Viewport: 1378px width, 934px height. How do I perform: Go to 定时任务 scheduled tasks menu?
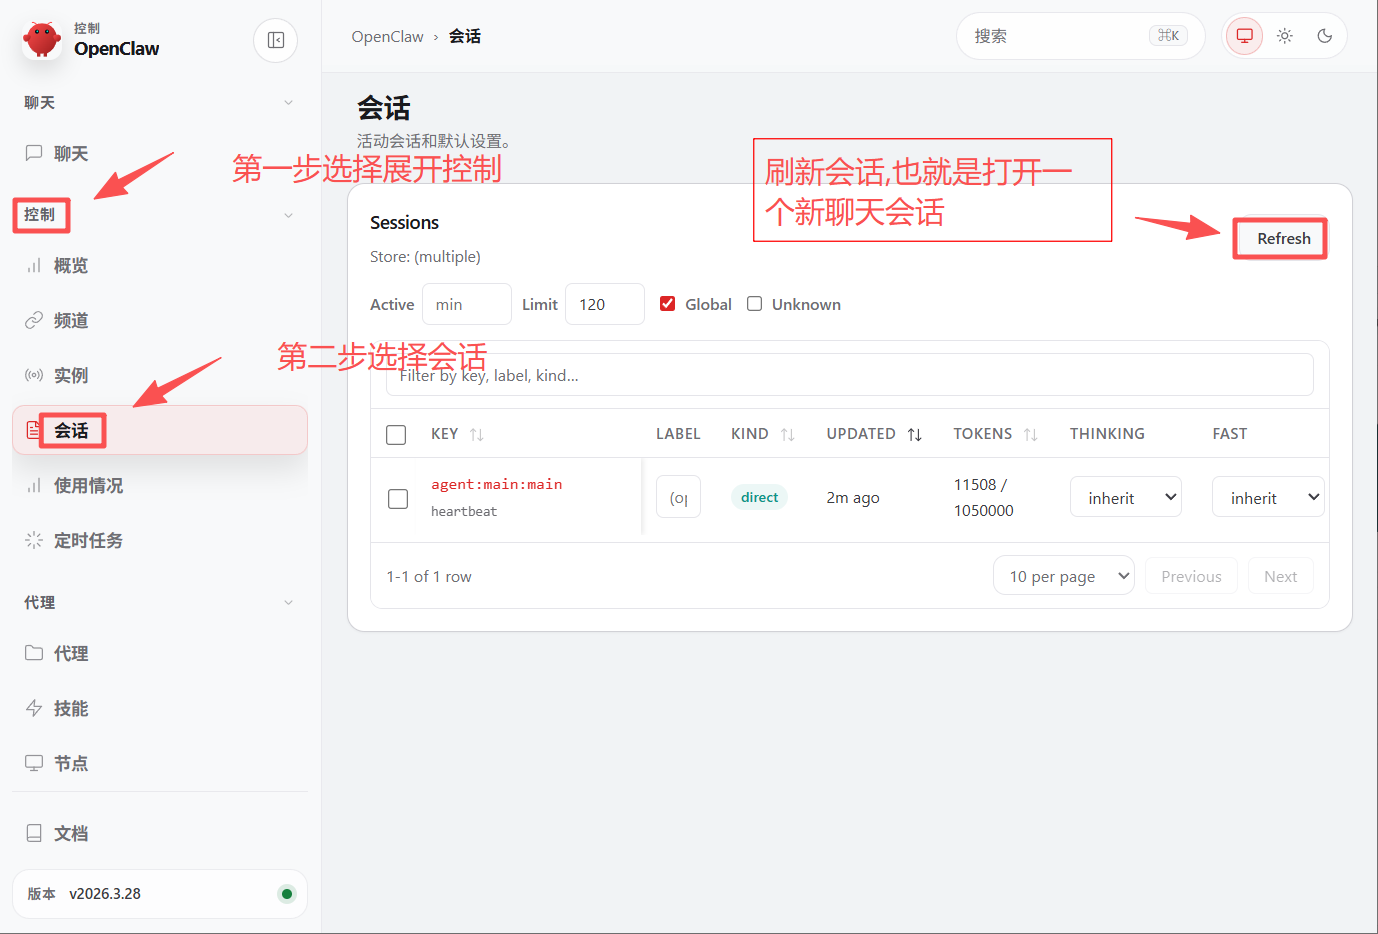pos(88,540)
